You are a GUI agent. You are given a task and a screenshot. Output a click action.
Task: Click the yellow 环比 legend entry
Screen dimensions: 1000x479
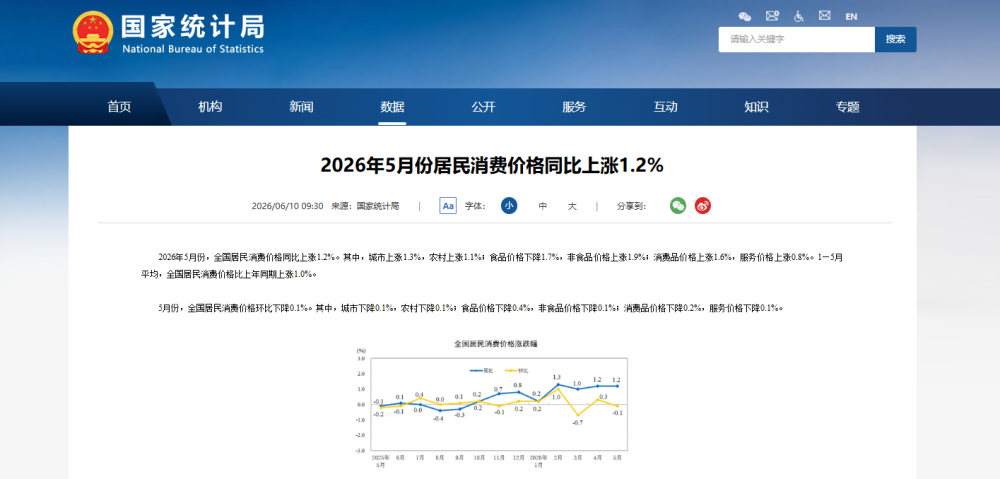point(517,370)
